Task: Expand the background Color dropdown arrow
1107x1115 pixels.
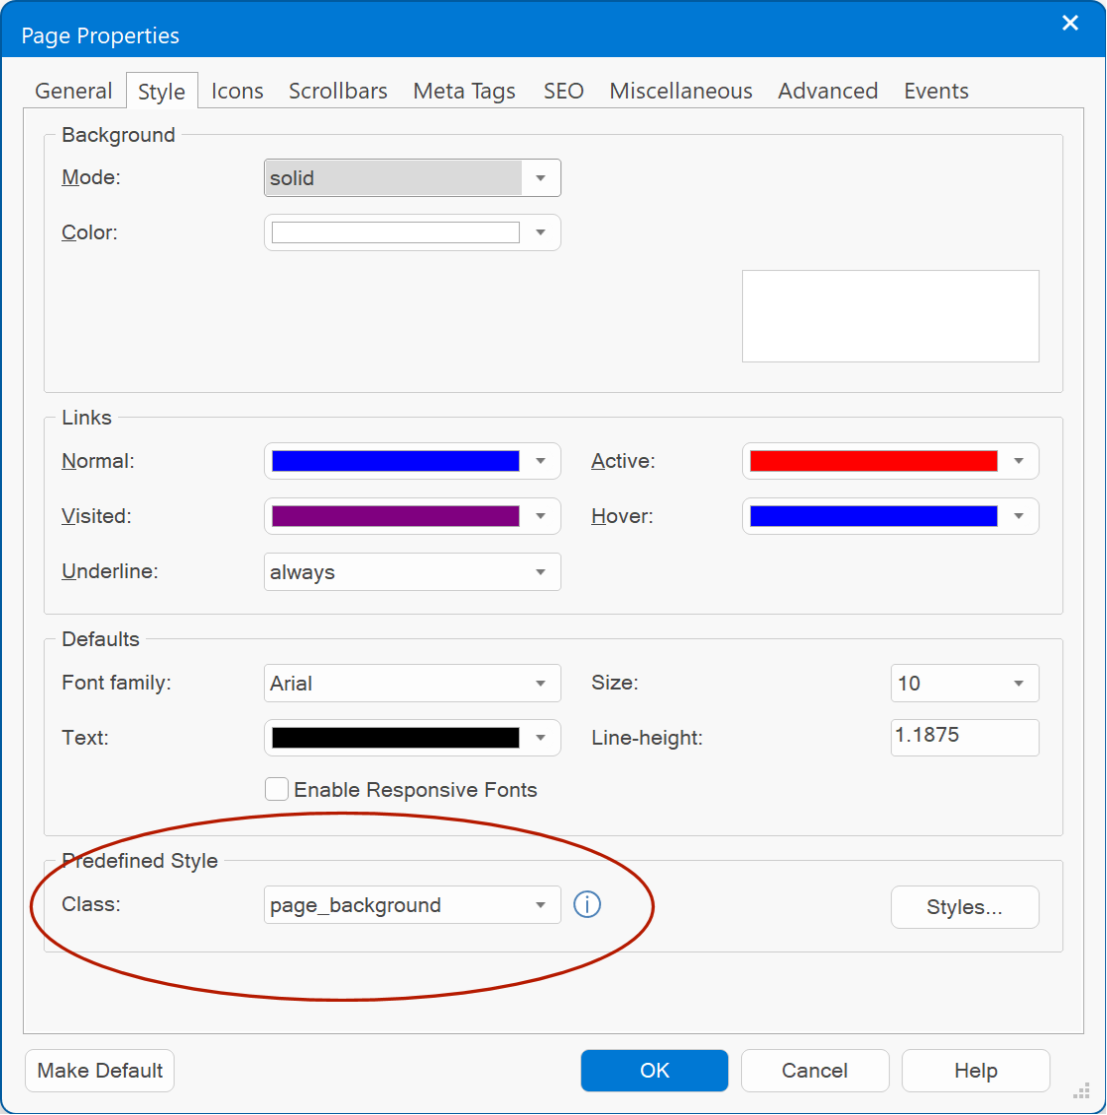Action: tap(540, 233)
